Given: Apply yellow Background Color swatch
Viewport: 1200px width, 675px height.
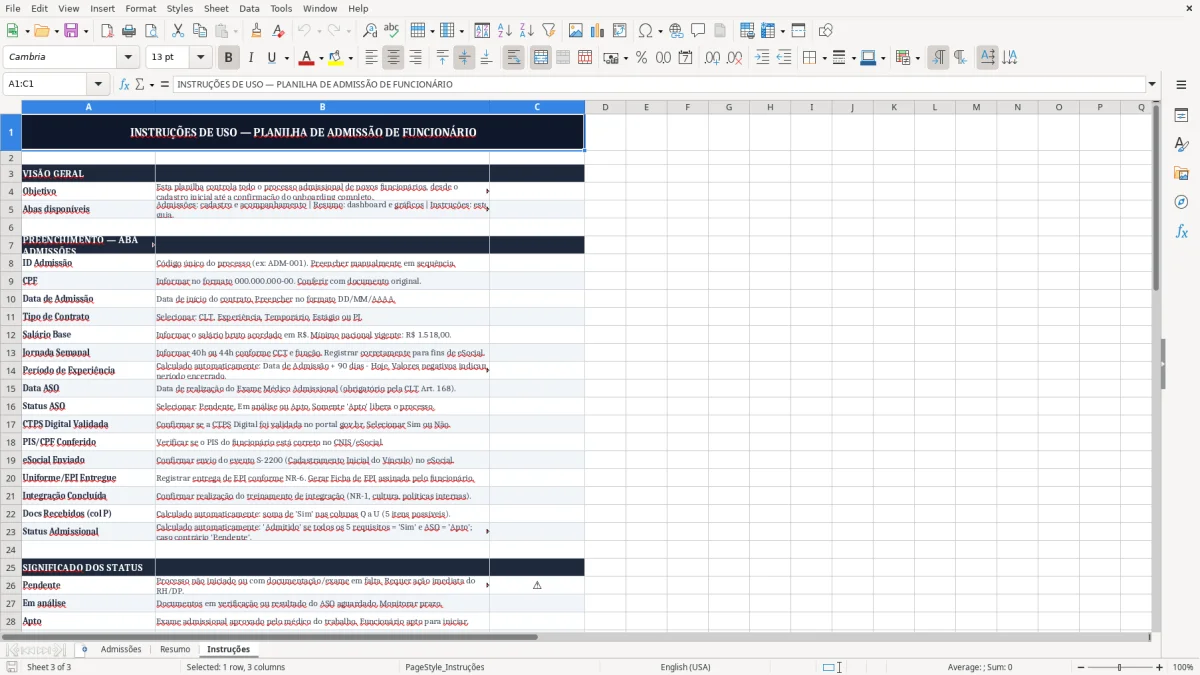Looking at the screenshot, I should 336,58.
